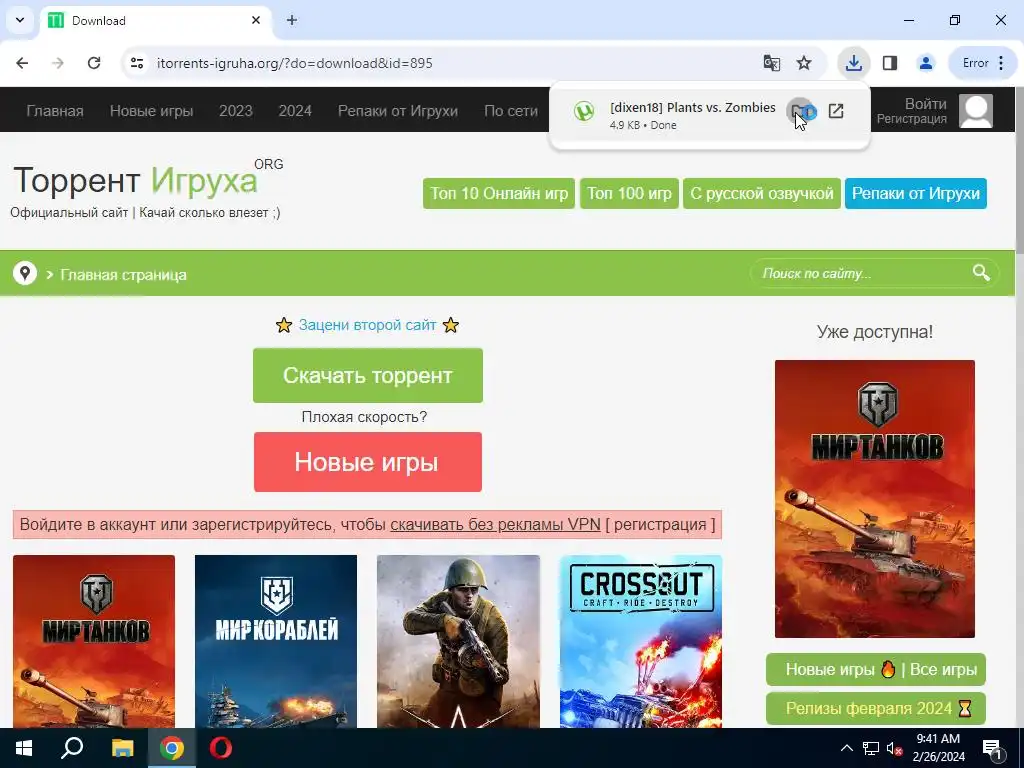Screen dimensions: 1024x768
Task: Click the user avatar icon
Action: pos(976,111)
